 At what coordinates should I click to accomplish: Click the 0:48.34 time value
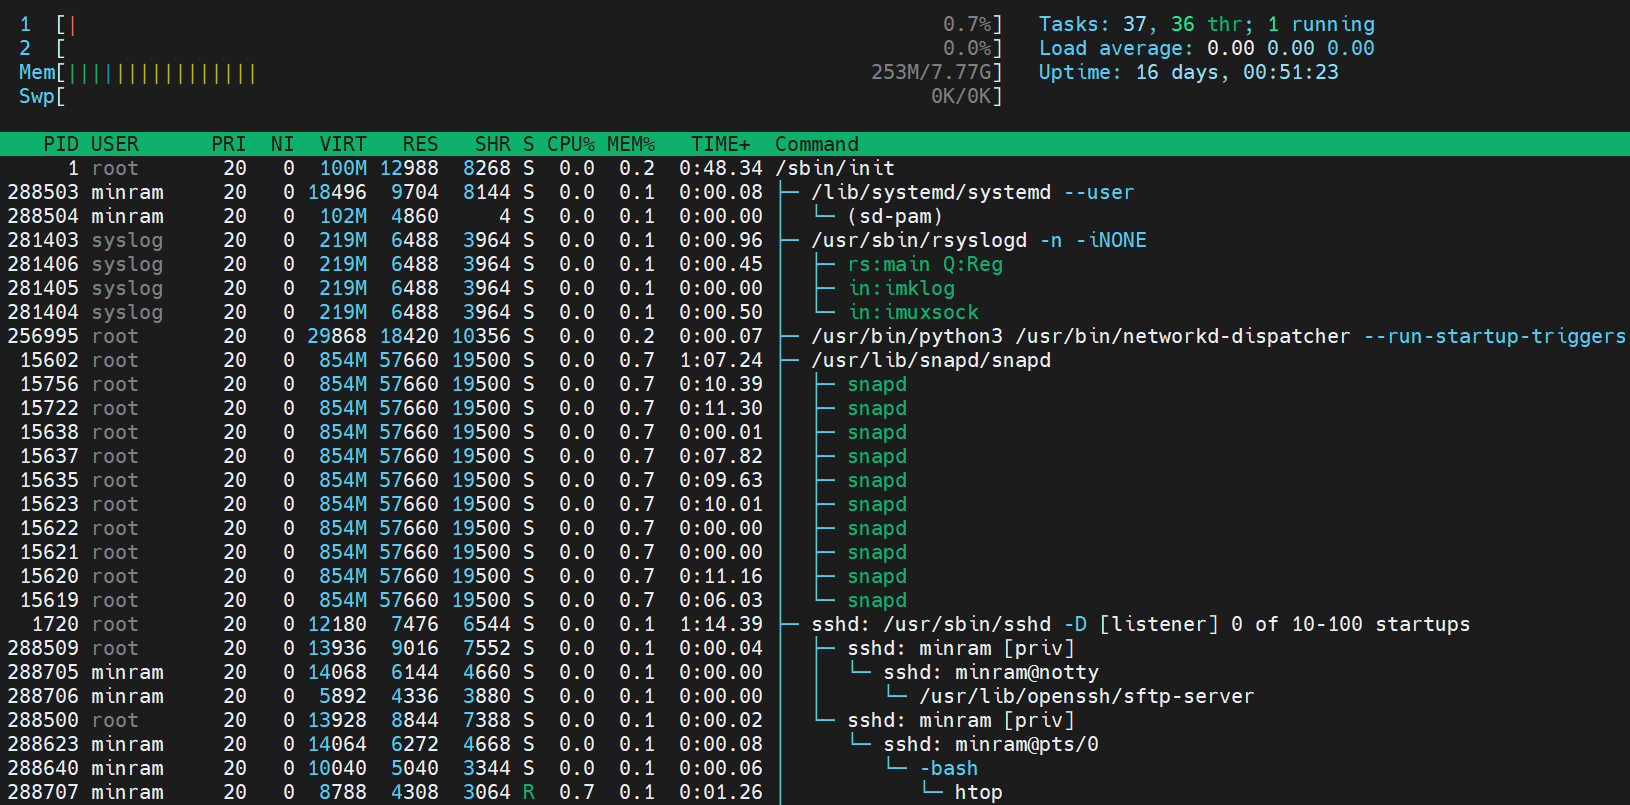click(721, 168)
